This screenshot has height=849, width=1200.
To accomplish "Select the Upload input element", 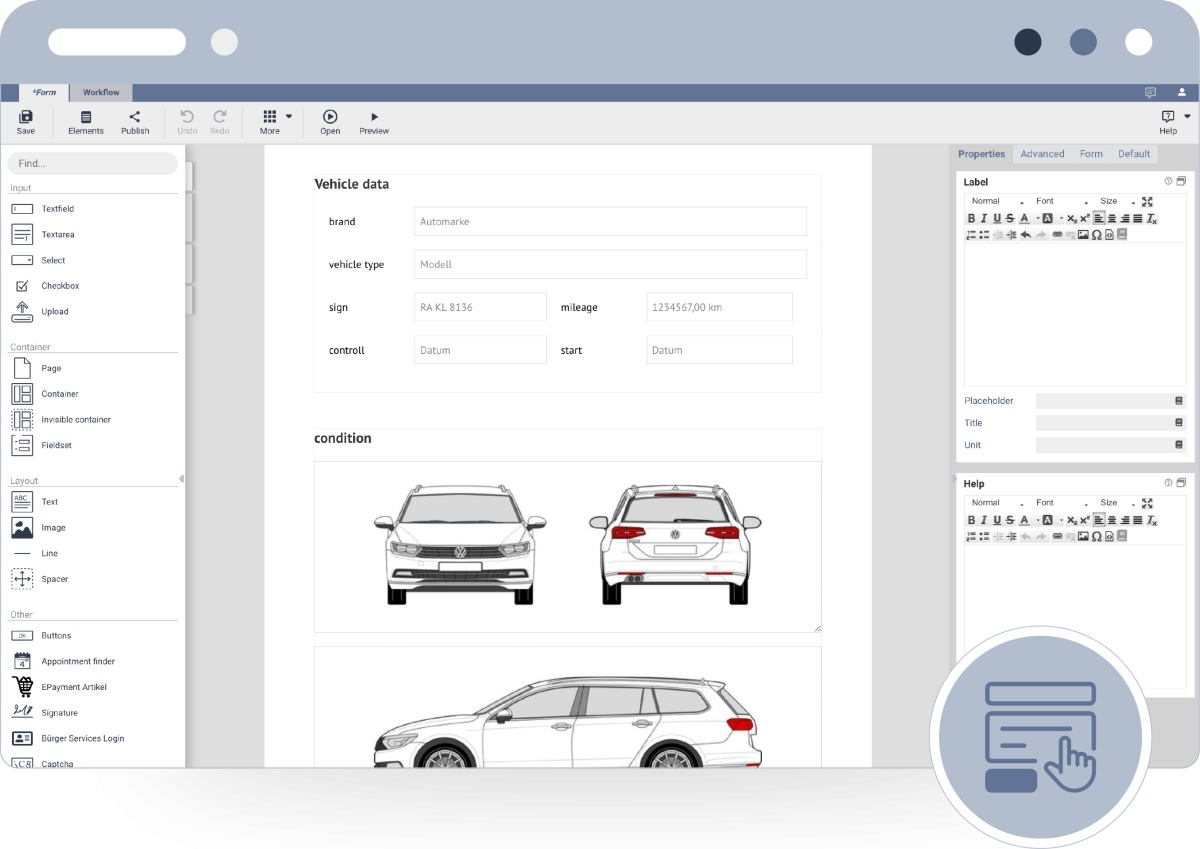I will coord(54,311).
